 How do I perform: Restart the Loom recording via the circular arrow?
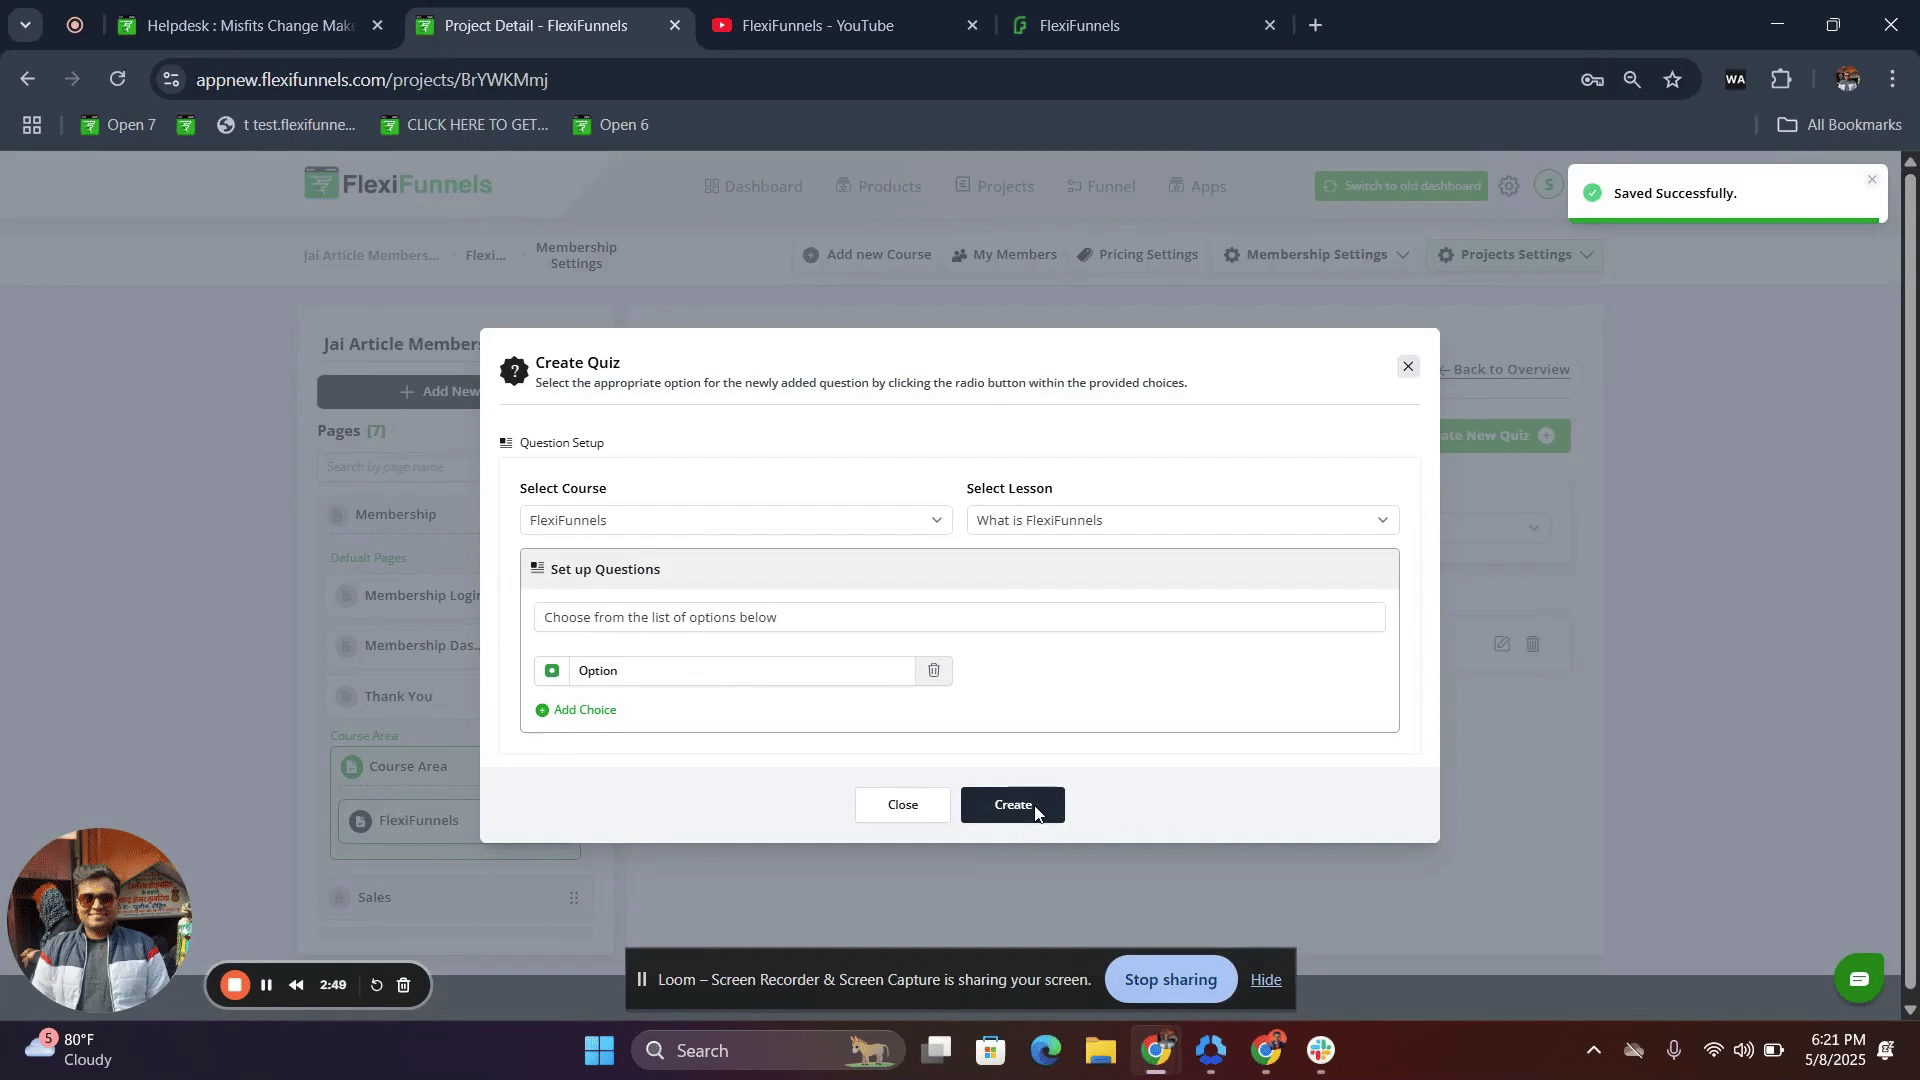click(376, 985)
